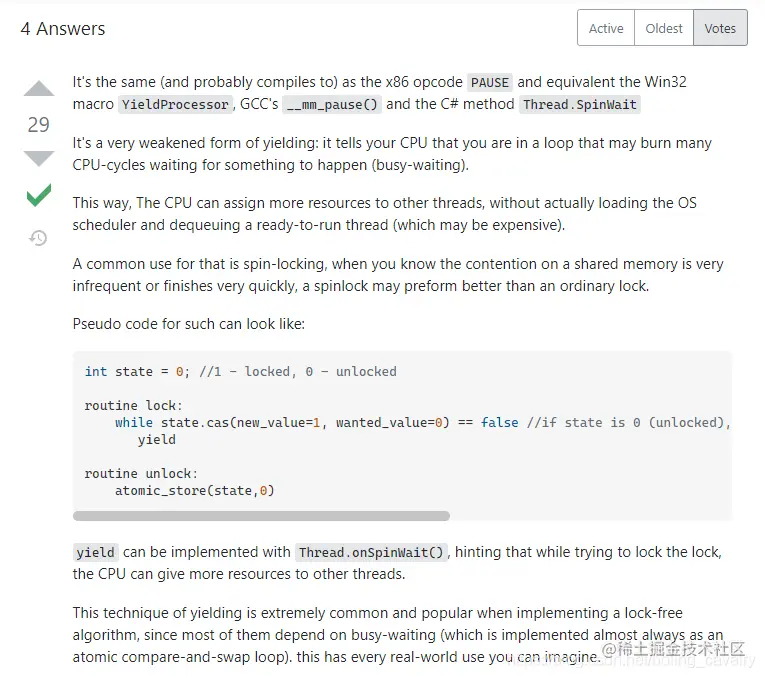
Task: Click the "4 Answers" heading
Action: click(63, 29)
